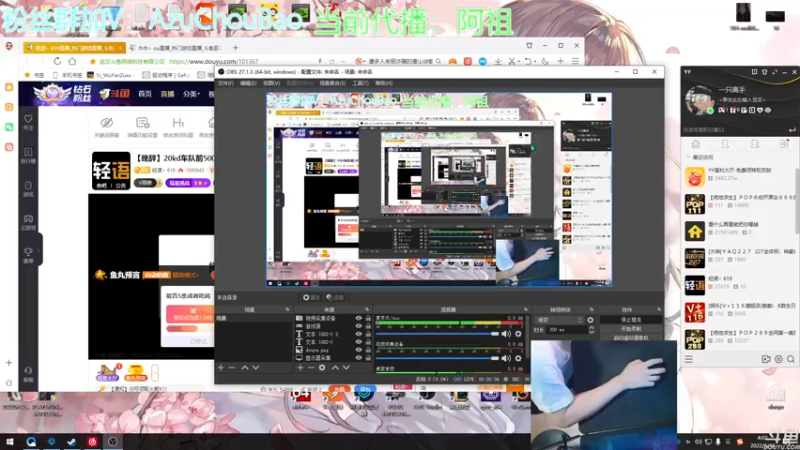Mute the second mixer channel speaker icon
Screen dimensions: 800x450
[x=506, y=358]
